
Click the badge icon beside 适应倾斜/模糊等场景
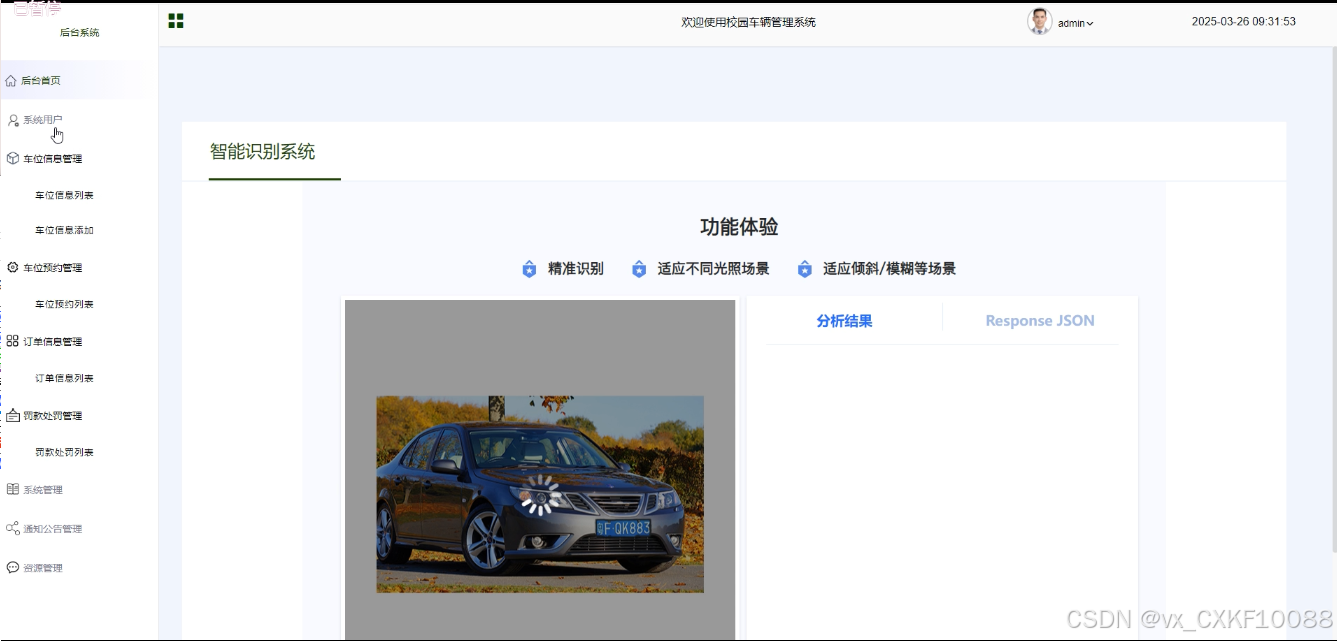805,269
